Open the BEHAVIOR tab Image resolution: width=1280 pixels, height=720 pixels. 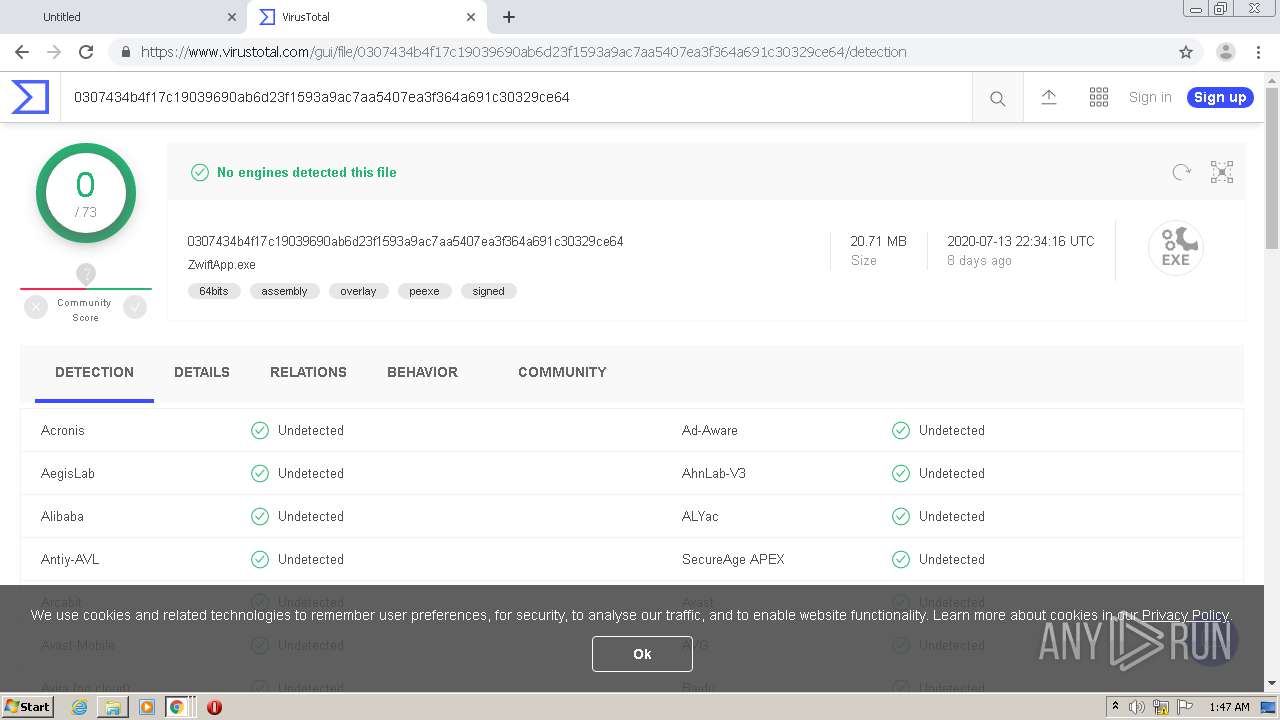point(422,372)
